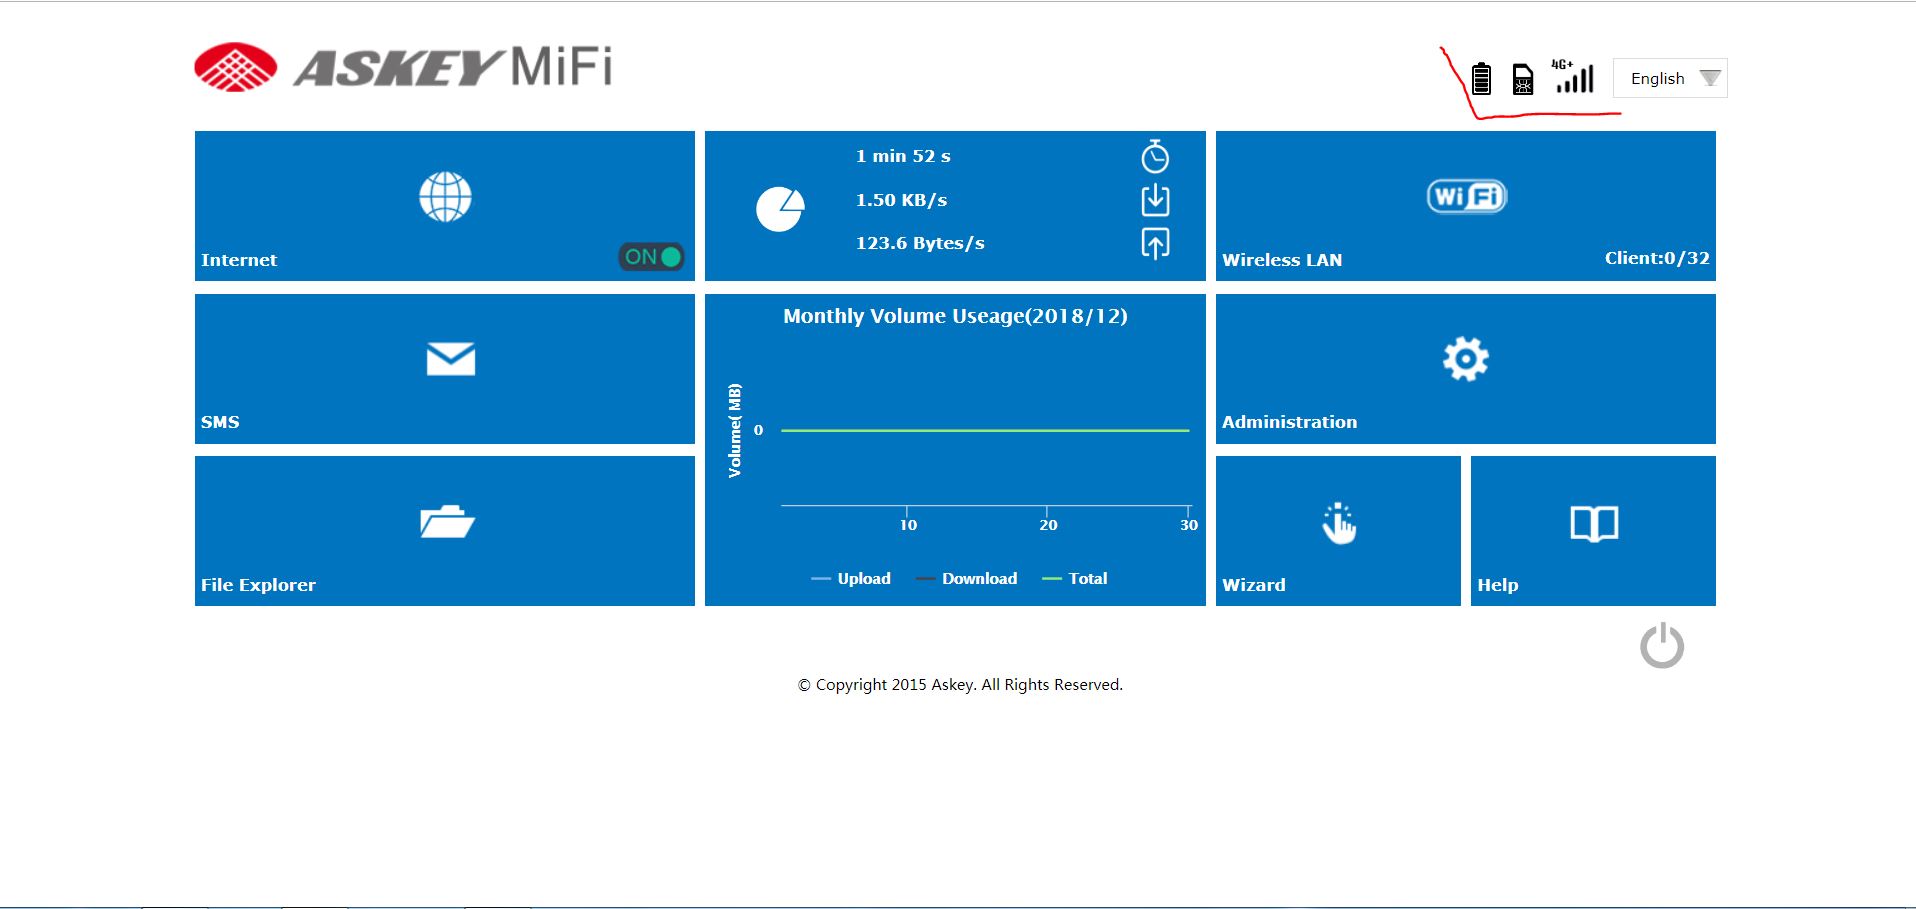This screenshot has width=1916, height=909.
Task: Click the Internet tile label
Action: point(239,260)
